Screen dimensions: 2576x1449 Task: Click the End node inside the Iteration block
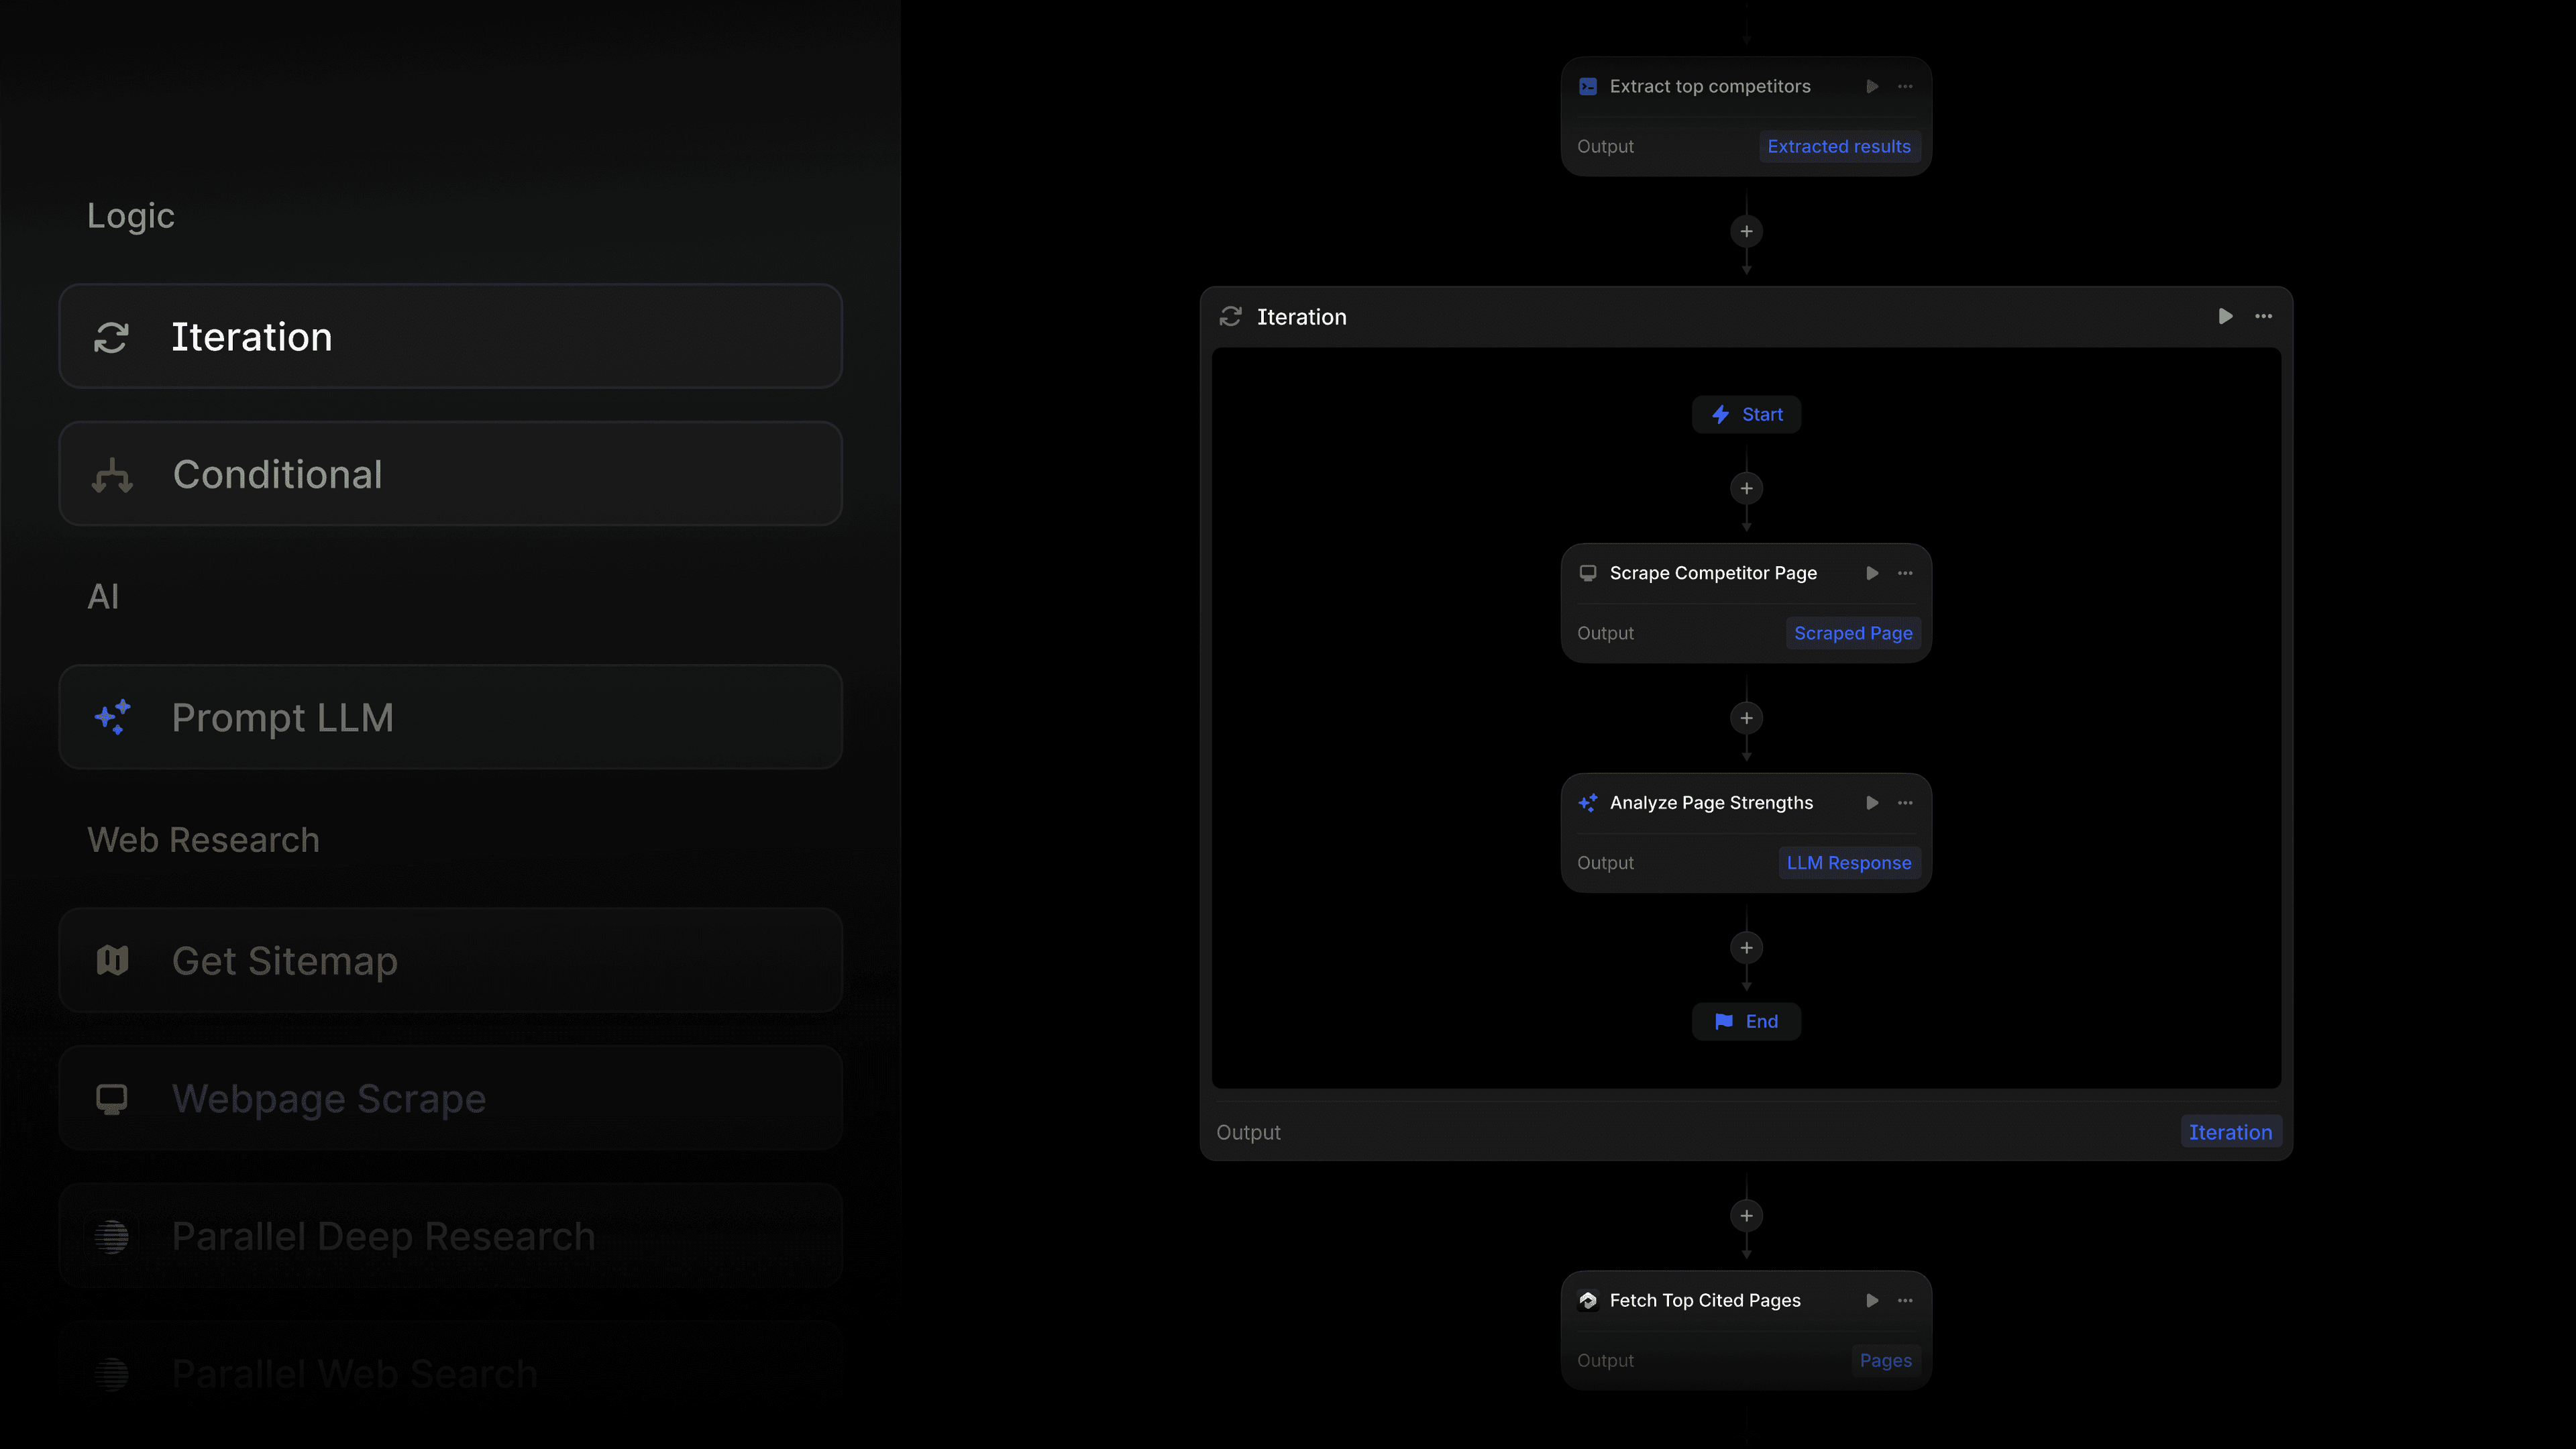(1746, 1021)
